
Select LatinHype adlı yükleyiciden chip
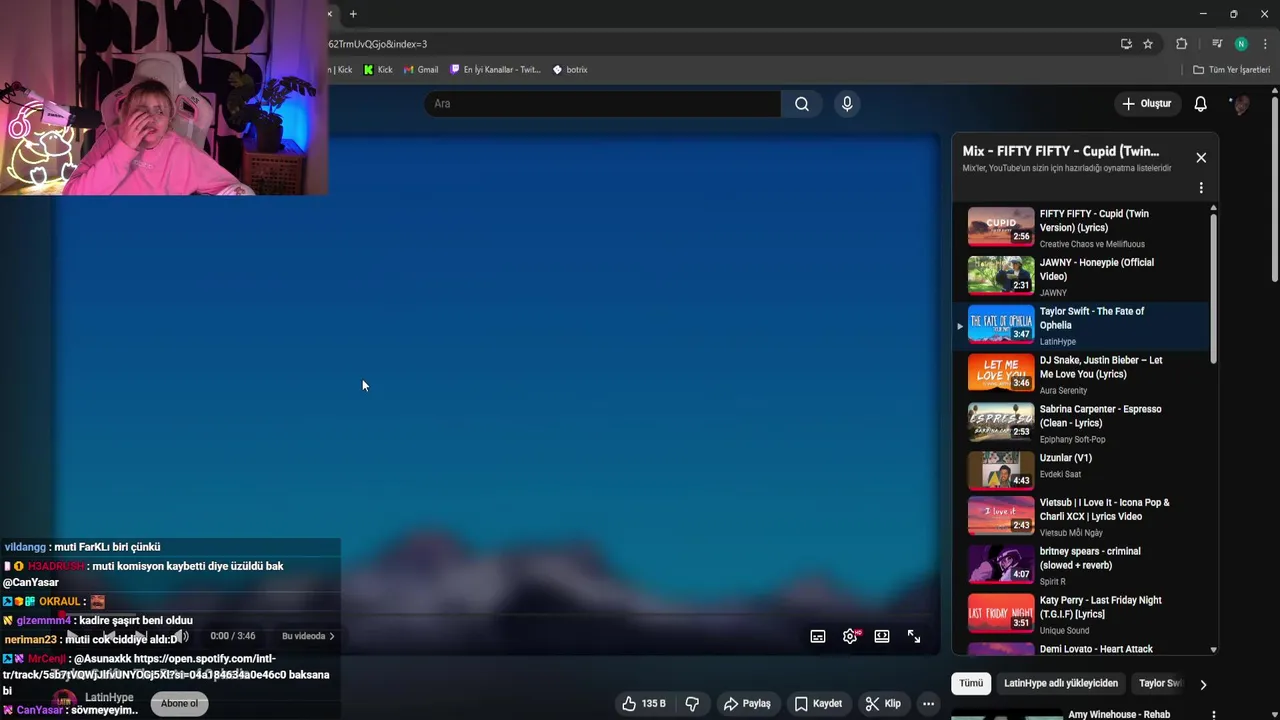click(1061, 684)
